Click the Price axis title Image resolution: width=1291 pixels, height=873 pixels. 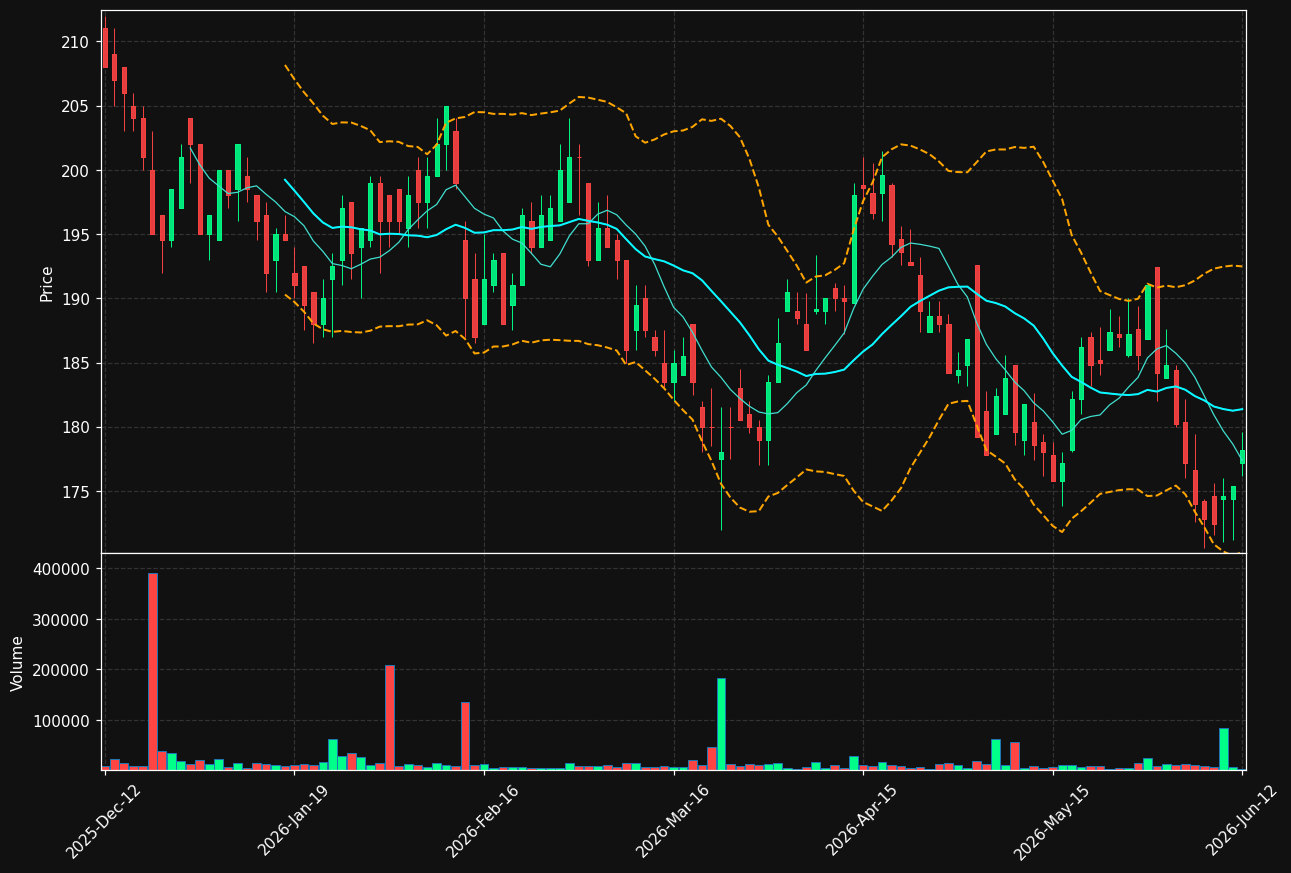coord(47,282)
